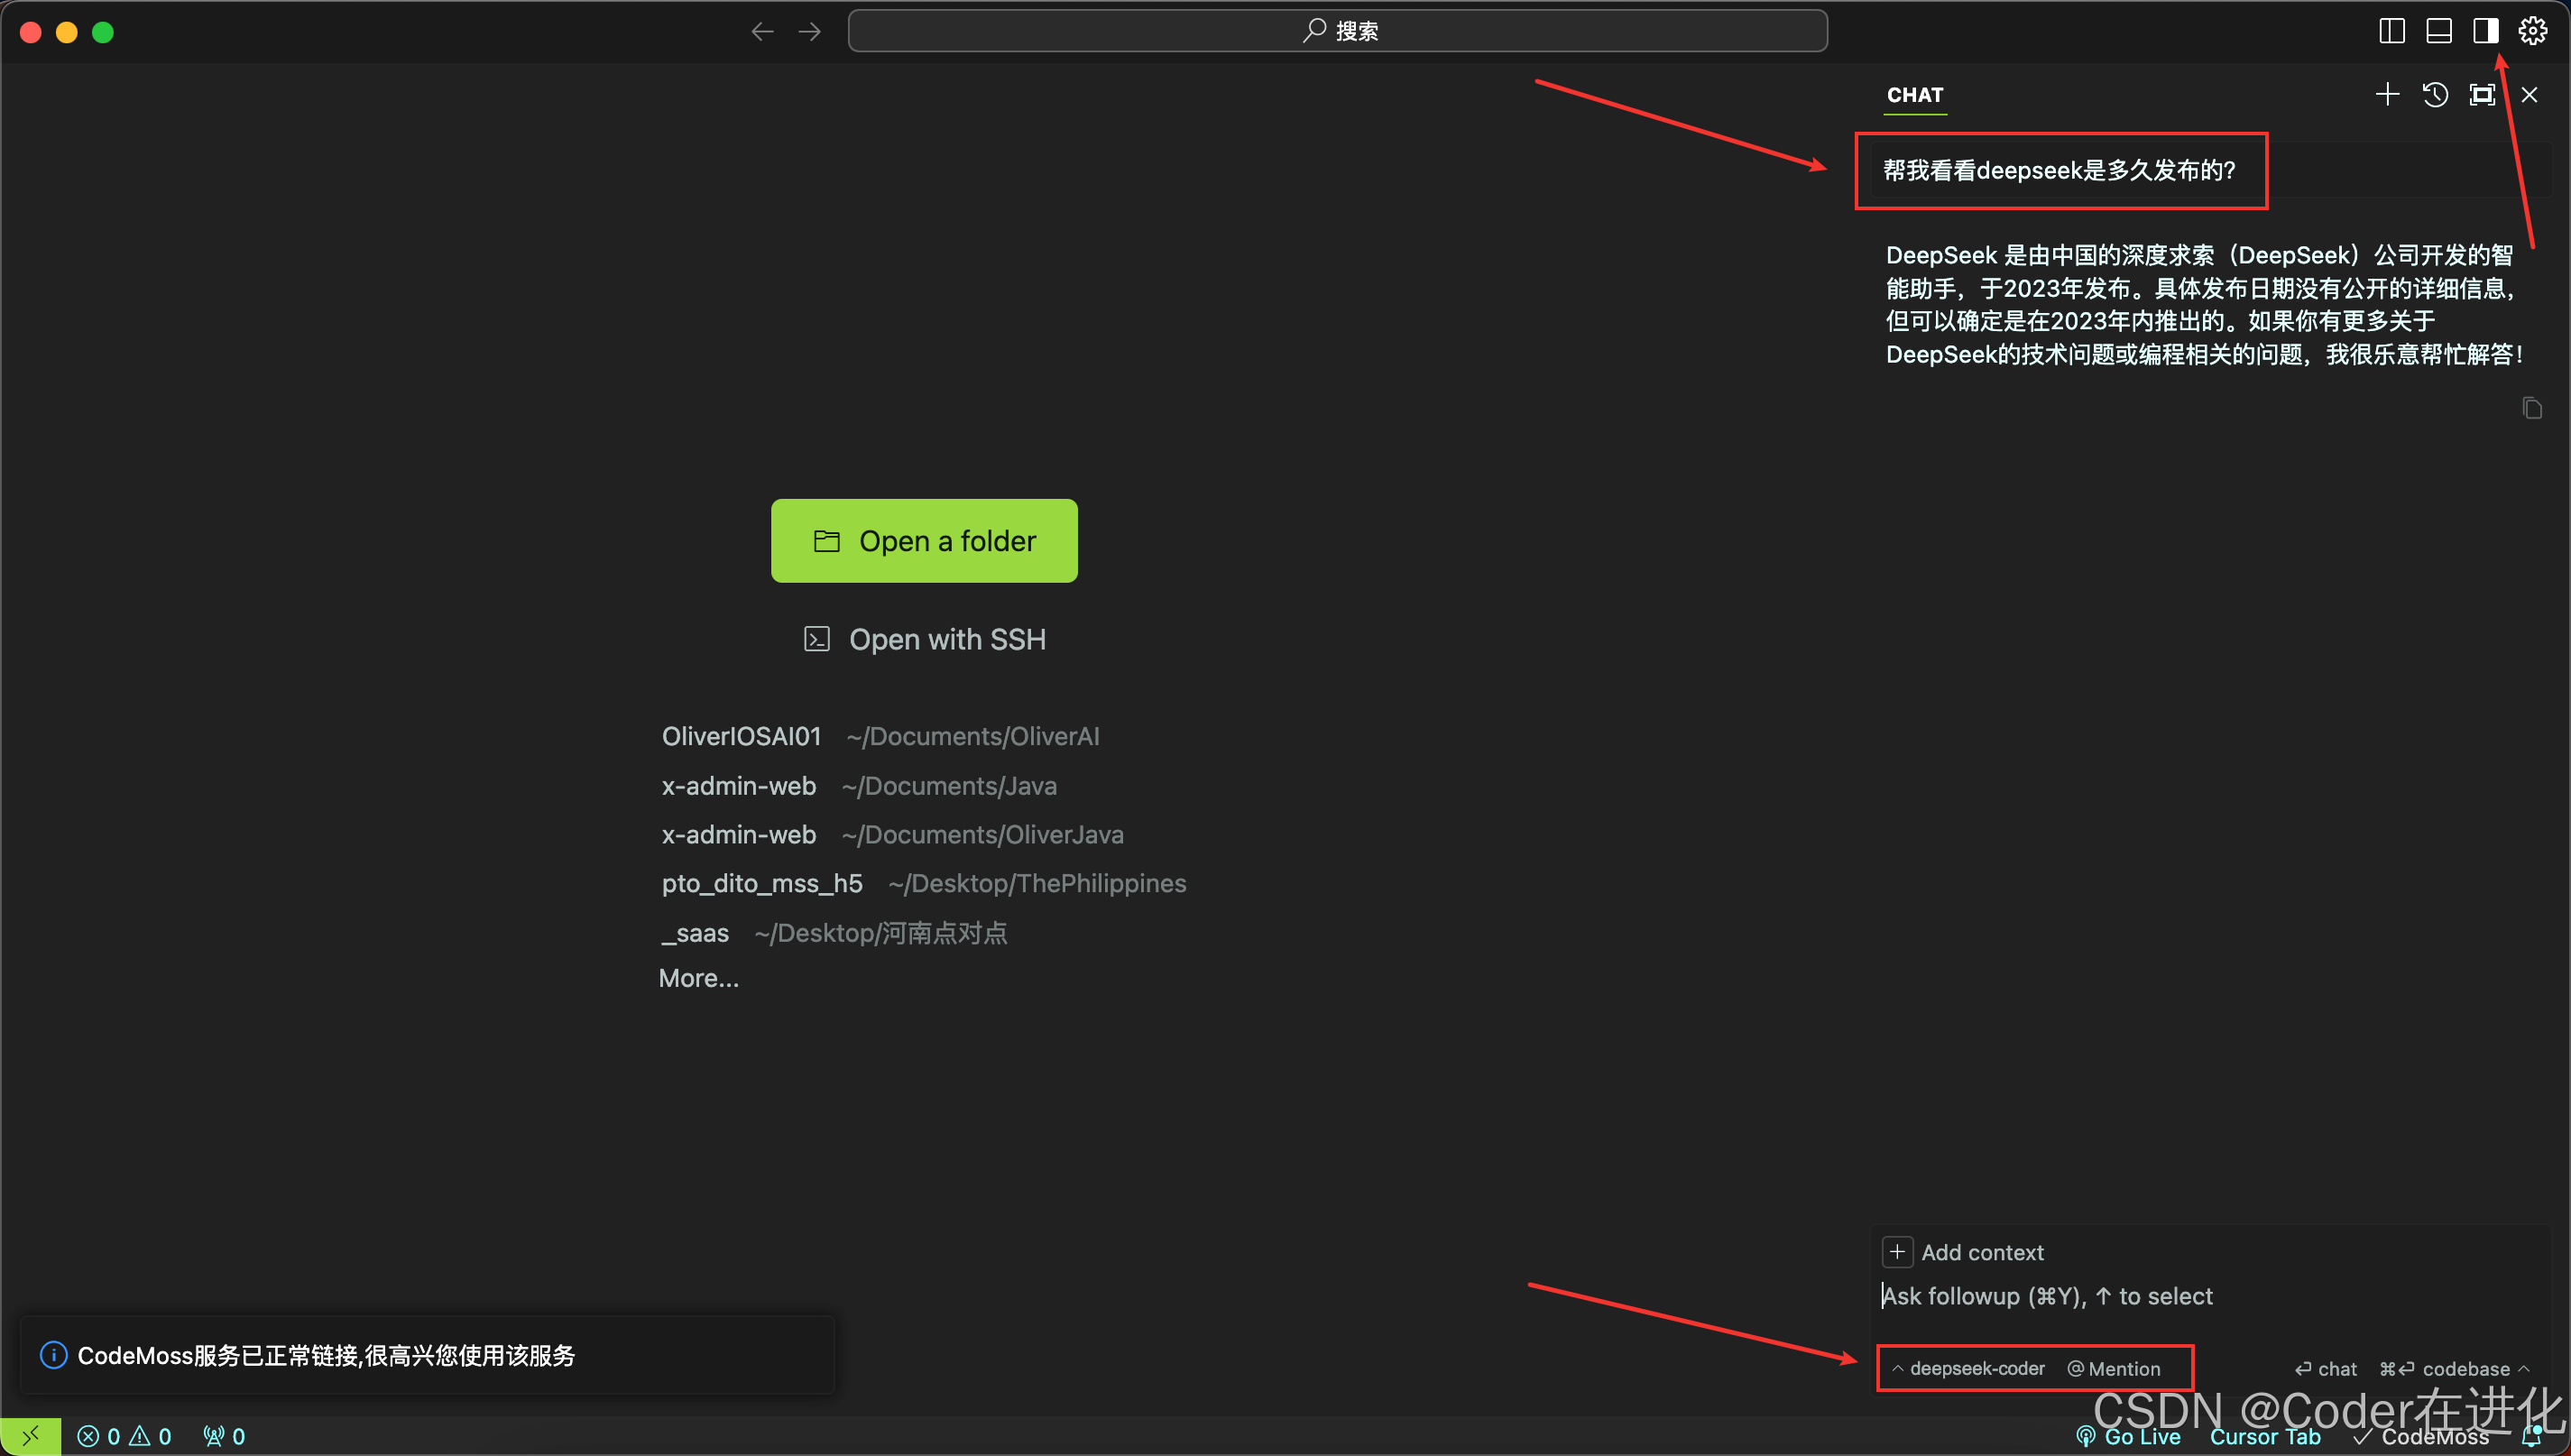2571x1456 pixels.
Task: Click the Open a folder button
Action: [x=923, y=541]
